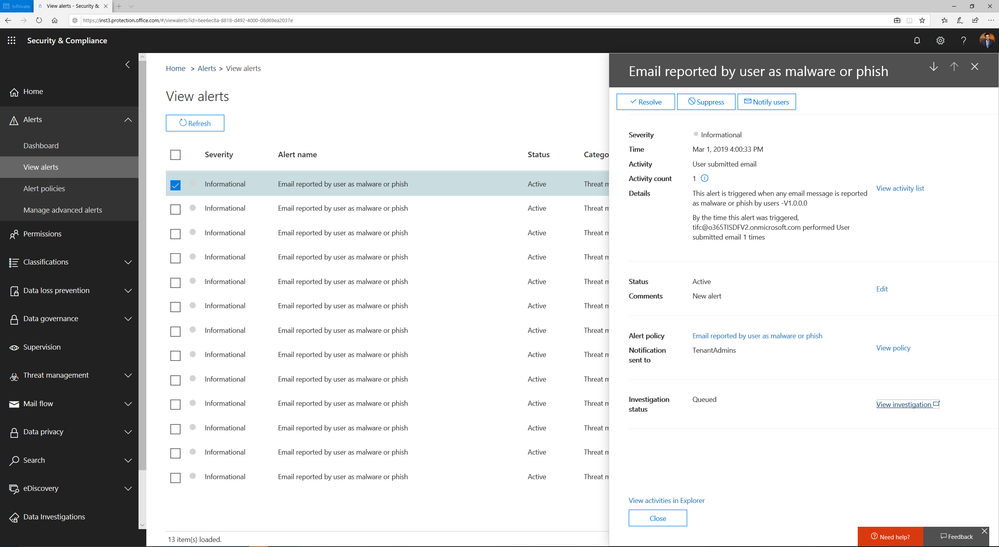
Task: Open the app launcher waffle icon
Action: (x=11, y=40)
